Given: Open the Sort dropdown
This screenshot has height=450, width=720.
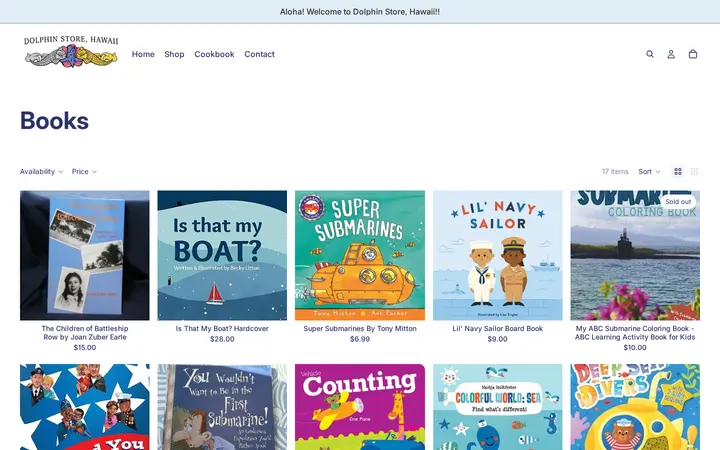Looking at the screenshot, I should pos(649,171).
